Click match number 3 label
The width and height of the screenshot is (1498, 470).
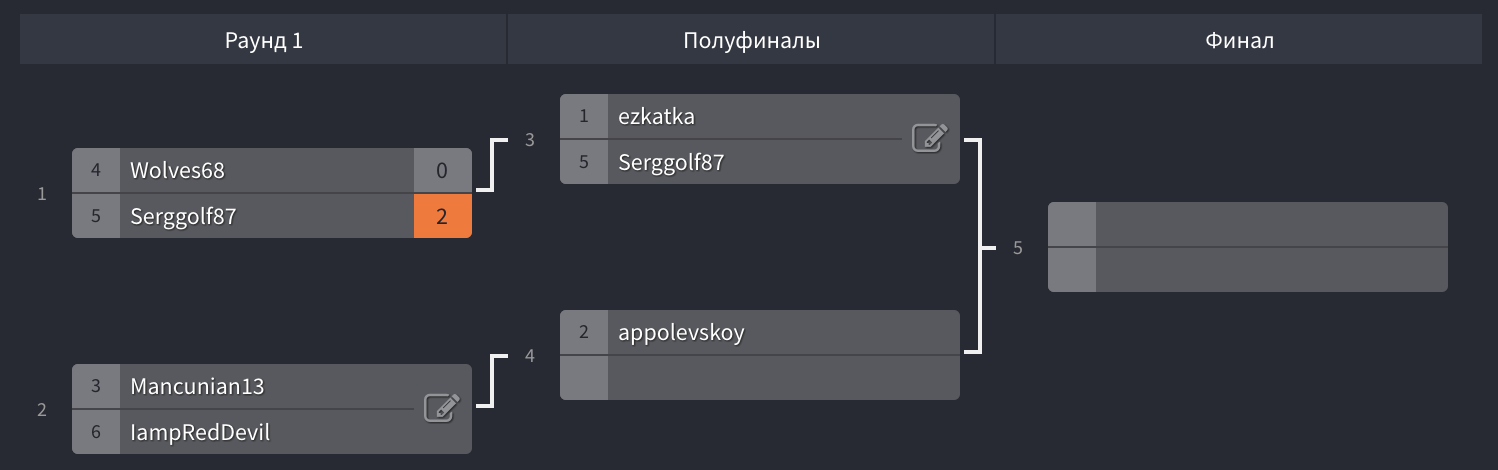pos(530,140)
